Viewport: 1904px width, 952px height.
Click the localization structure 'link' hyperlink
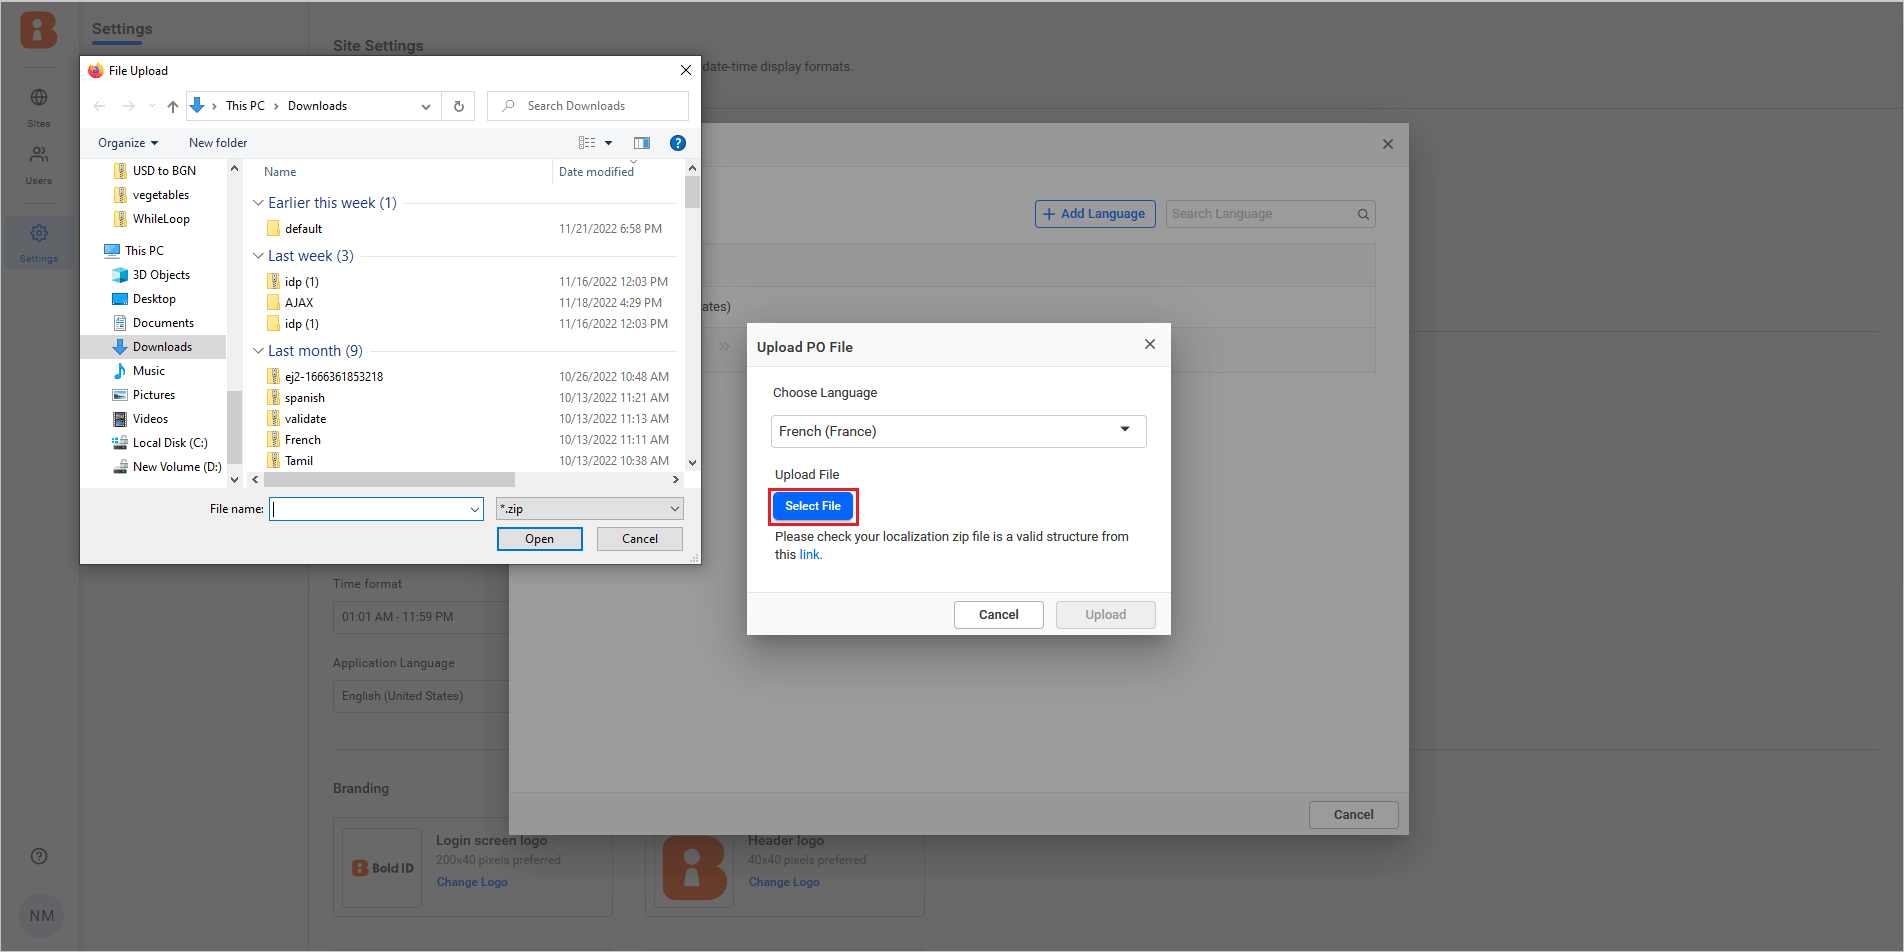(808, 554)
